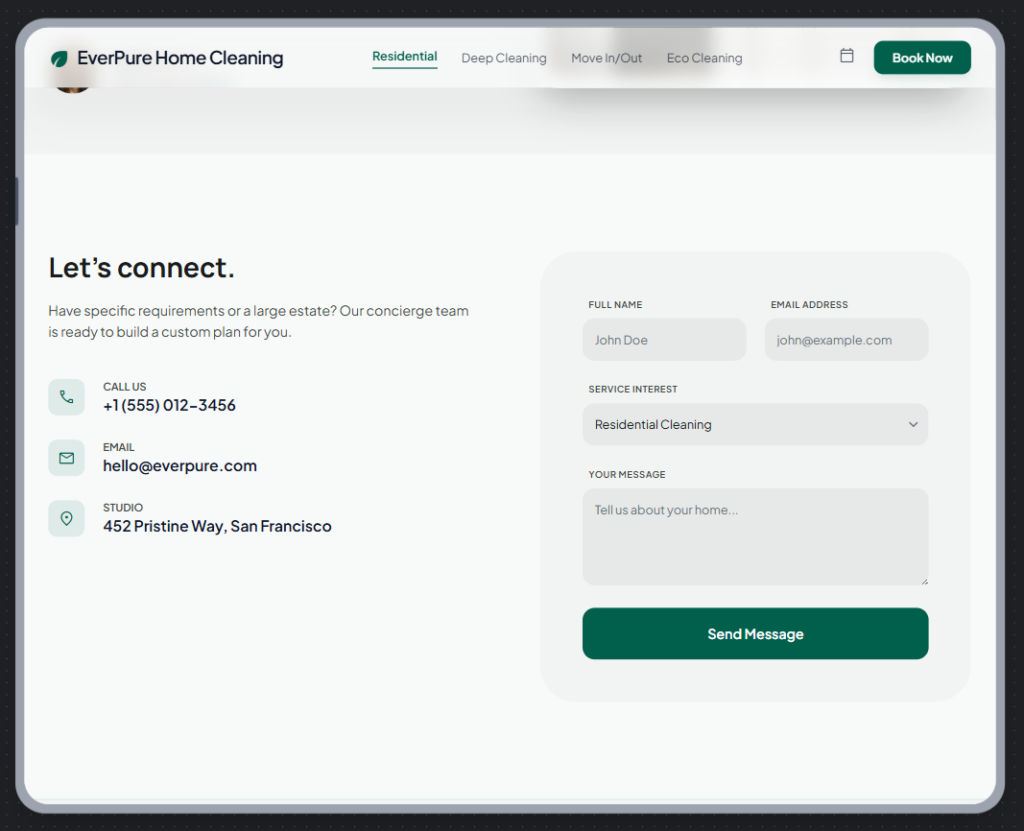Click the EverPure Home Cleaning brand name
1024x831 pixels.
[180, 58]
